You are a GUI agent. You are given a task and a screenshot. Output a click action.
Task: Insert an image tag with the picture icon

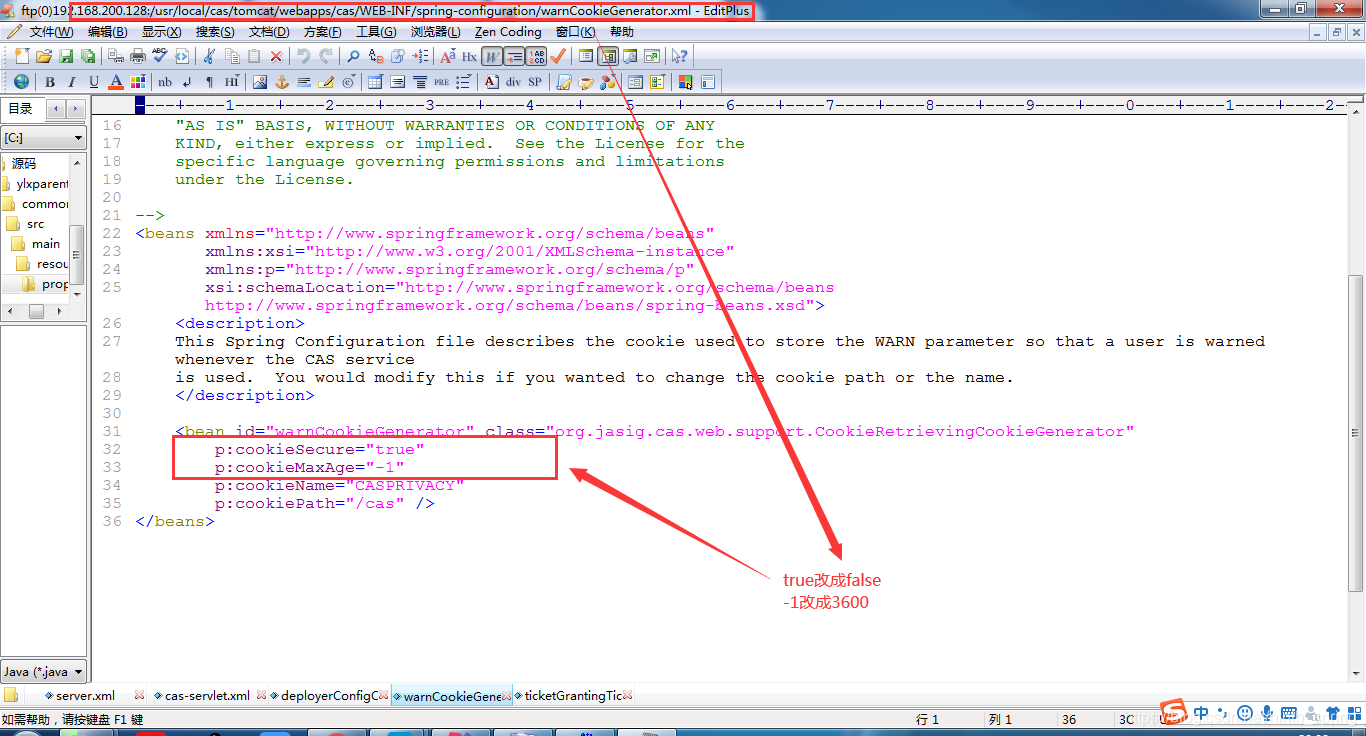pyautogui.click(x=260, y=82)
